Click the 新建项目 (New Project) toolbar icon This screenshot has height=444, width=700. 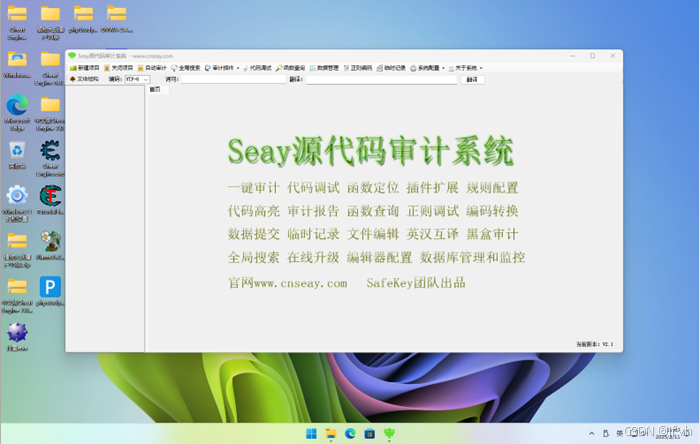click(84, 68)
